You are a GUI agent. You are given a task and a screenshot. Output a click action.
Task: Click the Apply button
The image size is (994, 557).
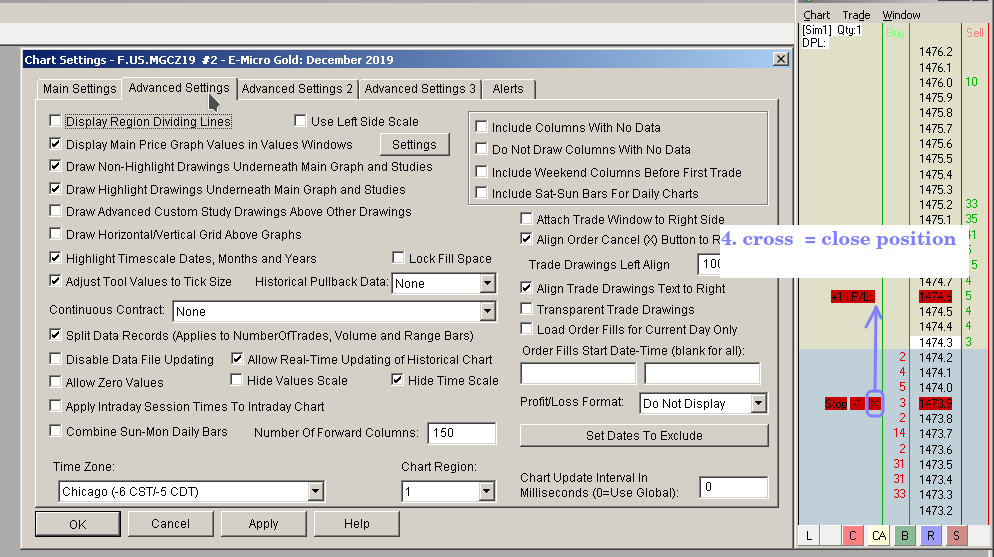tap(263, 524)
